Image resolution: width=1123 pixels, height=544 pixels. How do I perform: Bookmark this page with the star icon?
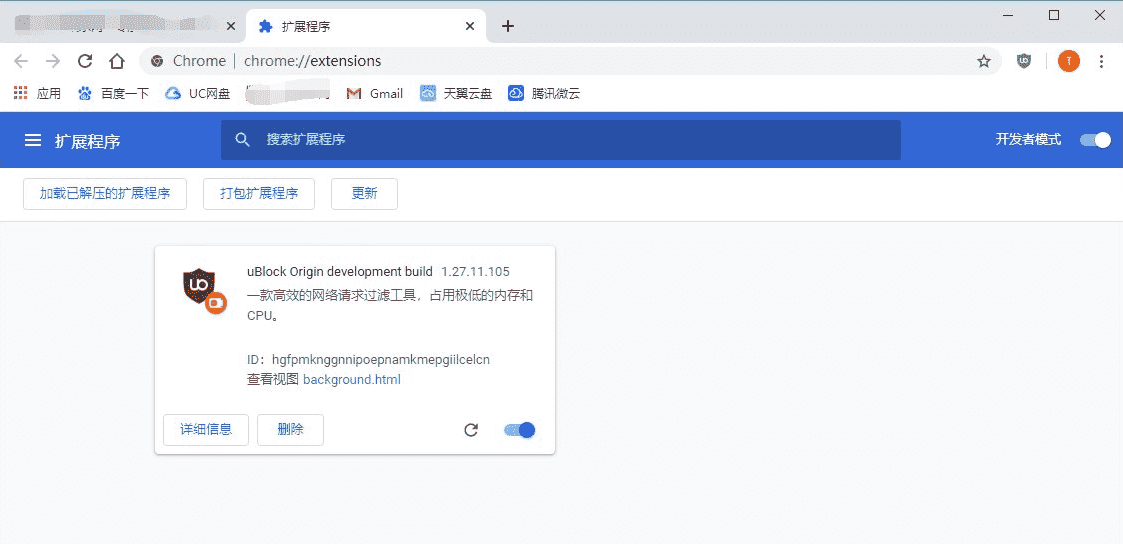(984, 61)
